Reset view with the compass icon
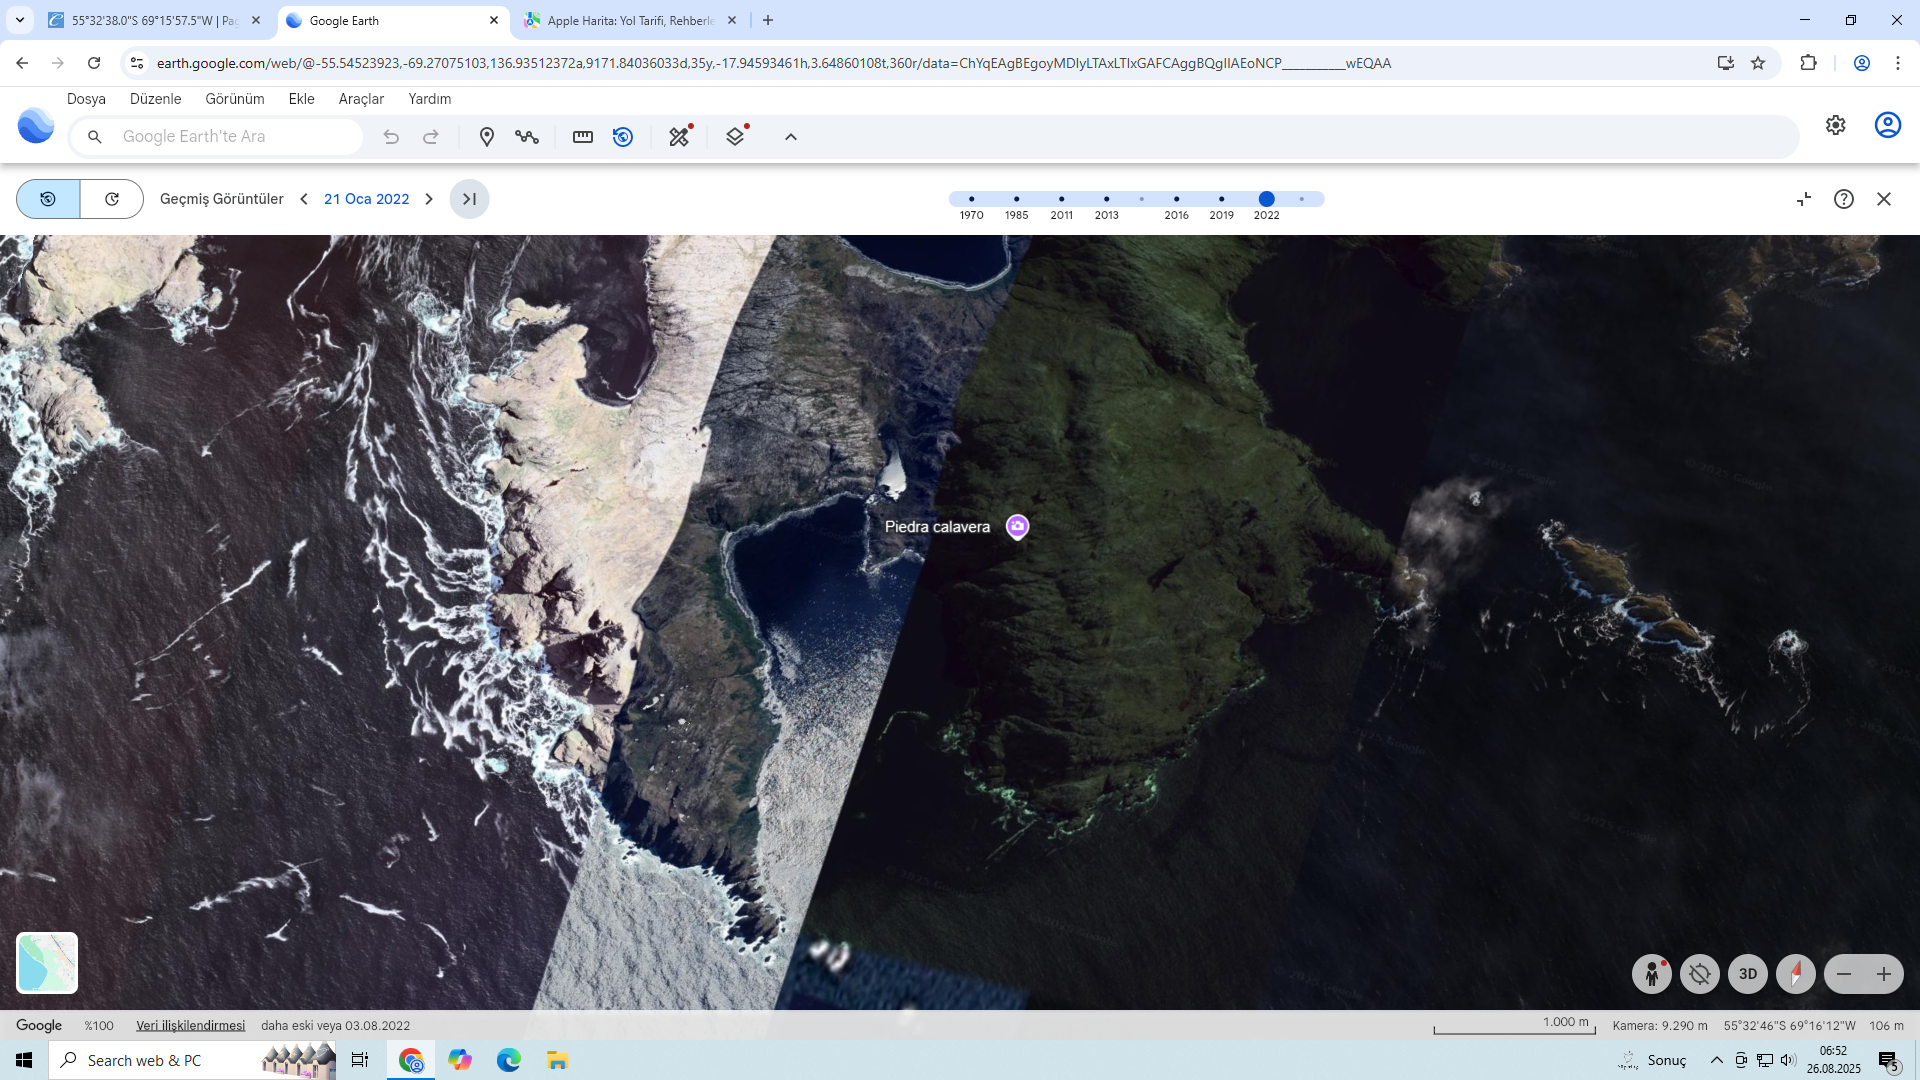1920x1080 pixels. (1795, 974)
